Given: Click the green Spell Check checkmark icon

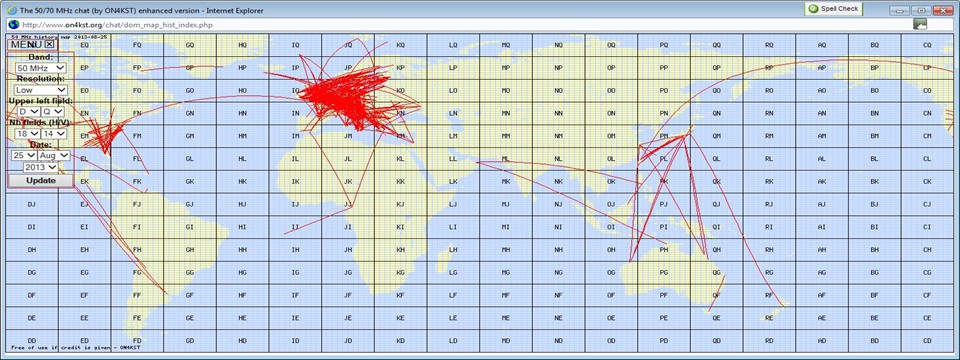Looking at the screenshot, I should [812, 9].
